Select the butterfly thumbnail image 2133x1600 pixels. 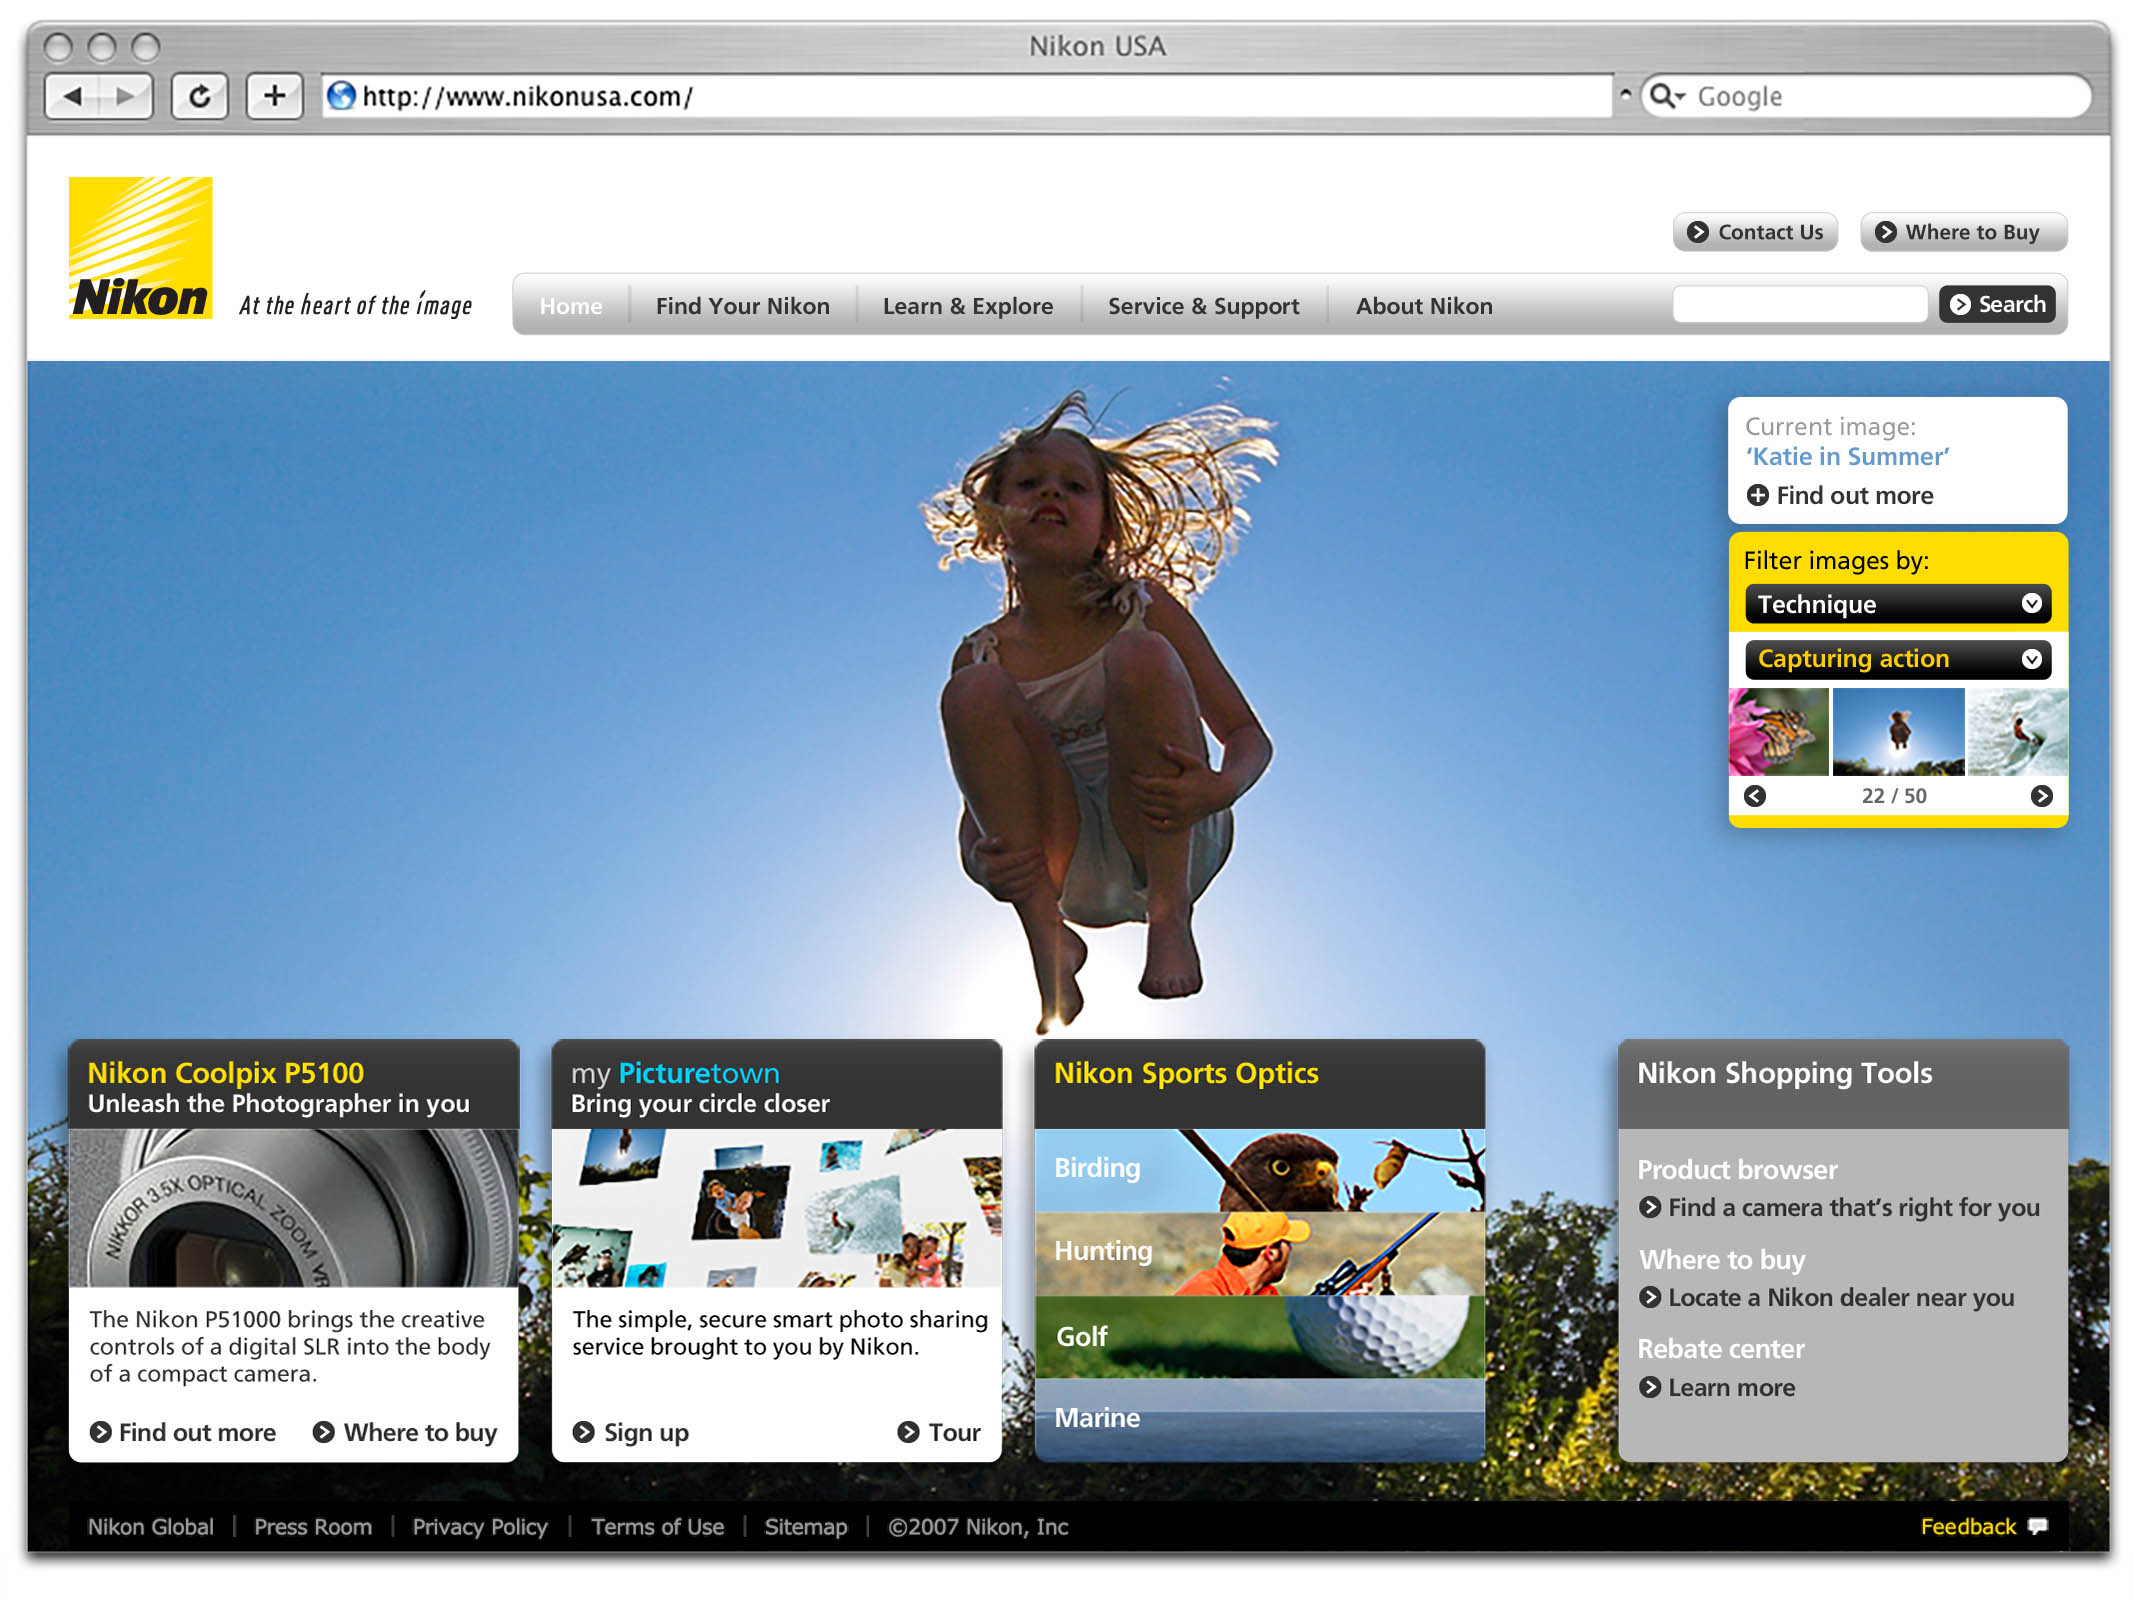[1778, 732]
